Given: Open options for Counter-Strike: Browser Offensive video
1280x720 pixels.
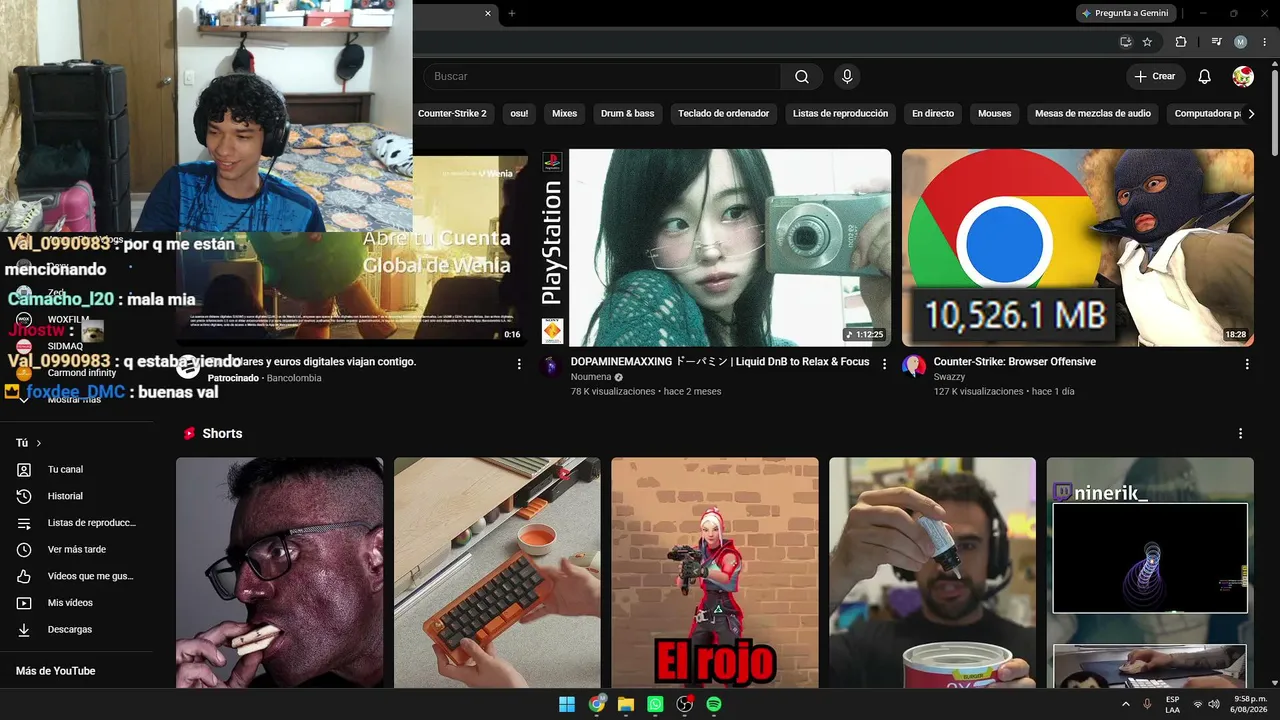Looking at the screenshot, I should [1246, 364].
